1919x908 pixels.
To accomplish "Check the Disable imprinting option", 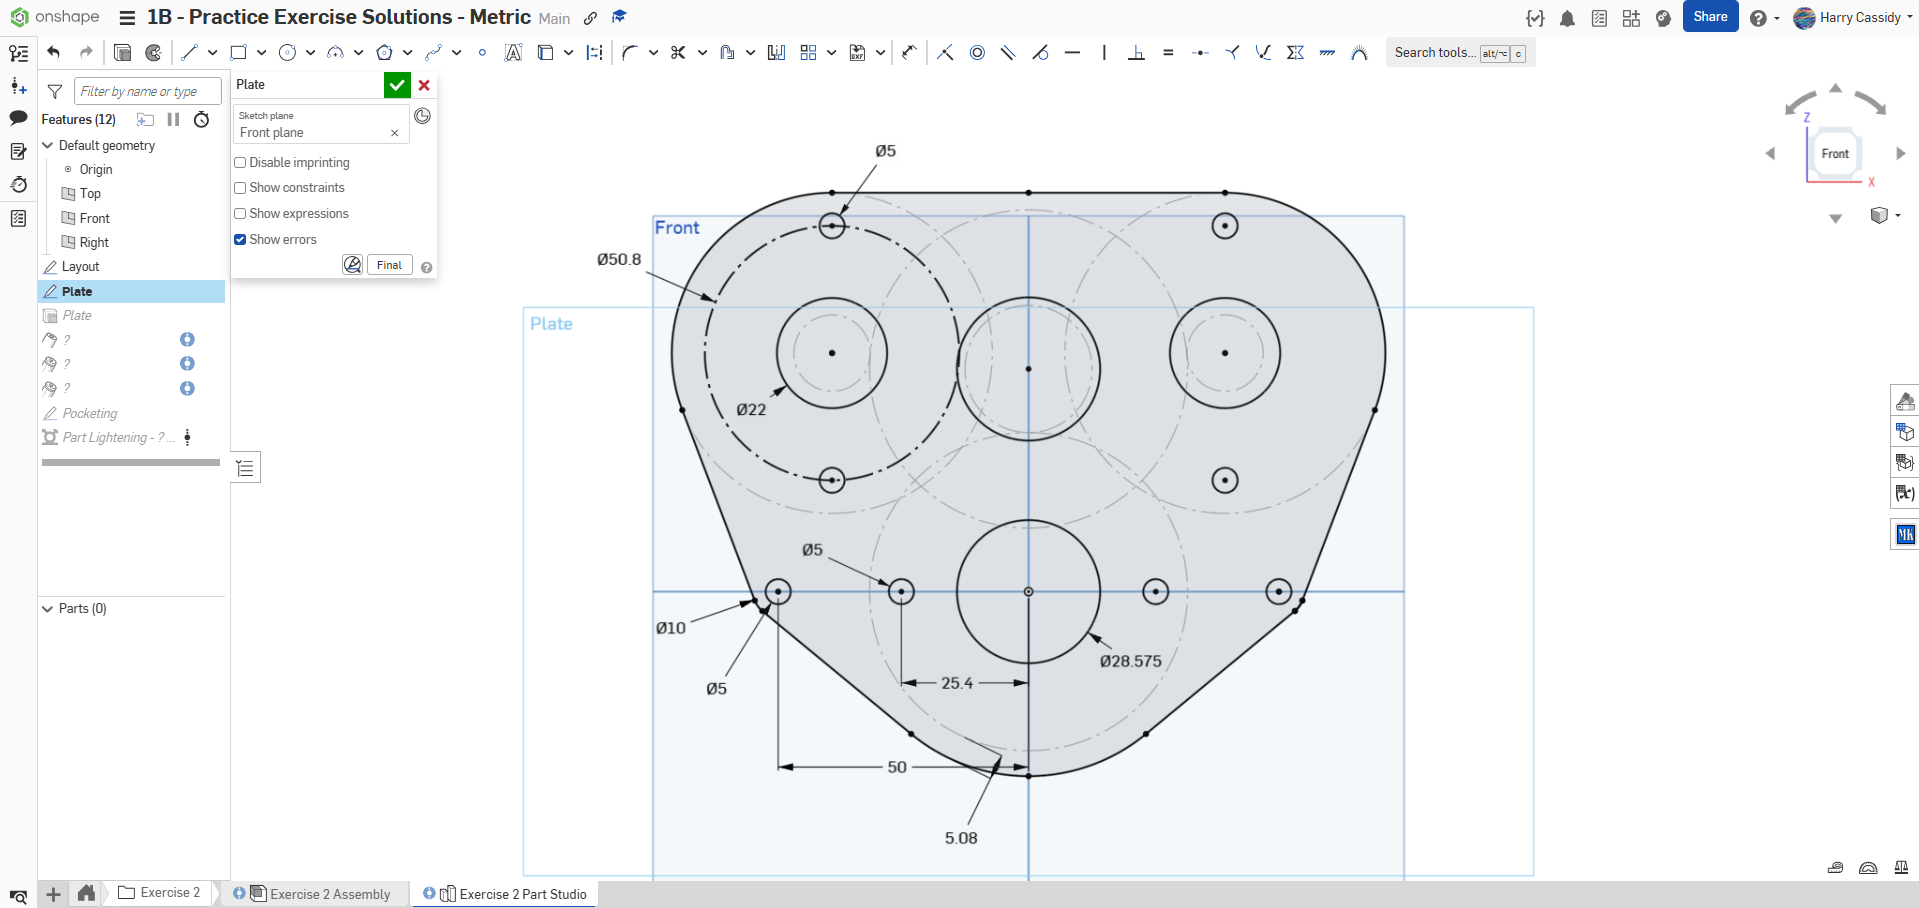I will pyautogui.click(x=240, y=163).
